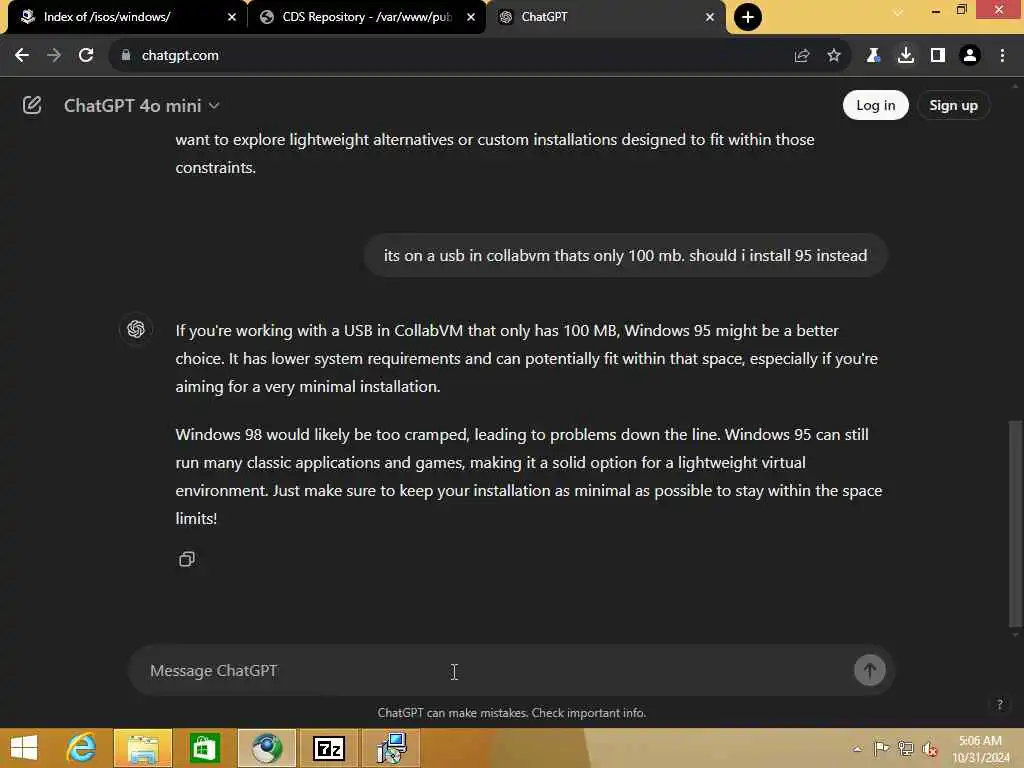Open a new browser tab
The image size is (1024, 768).
click(748, 17)
